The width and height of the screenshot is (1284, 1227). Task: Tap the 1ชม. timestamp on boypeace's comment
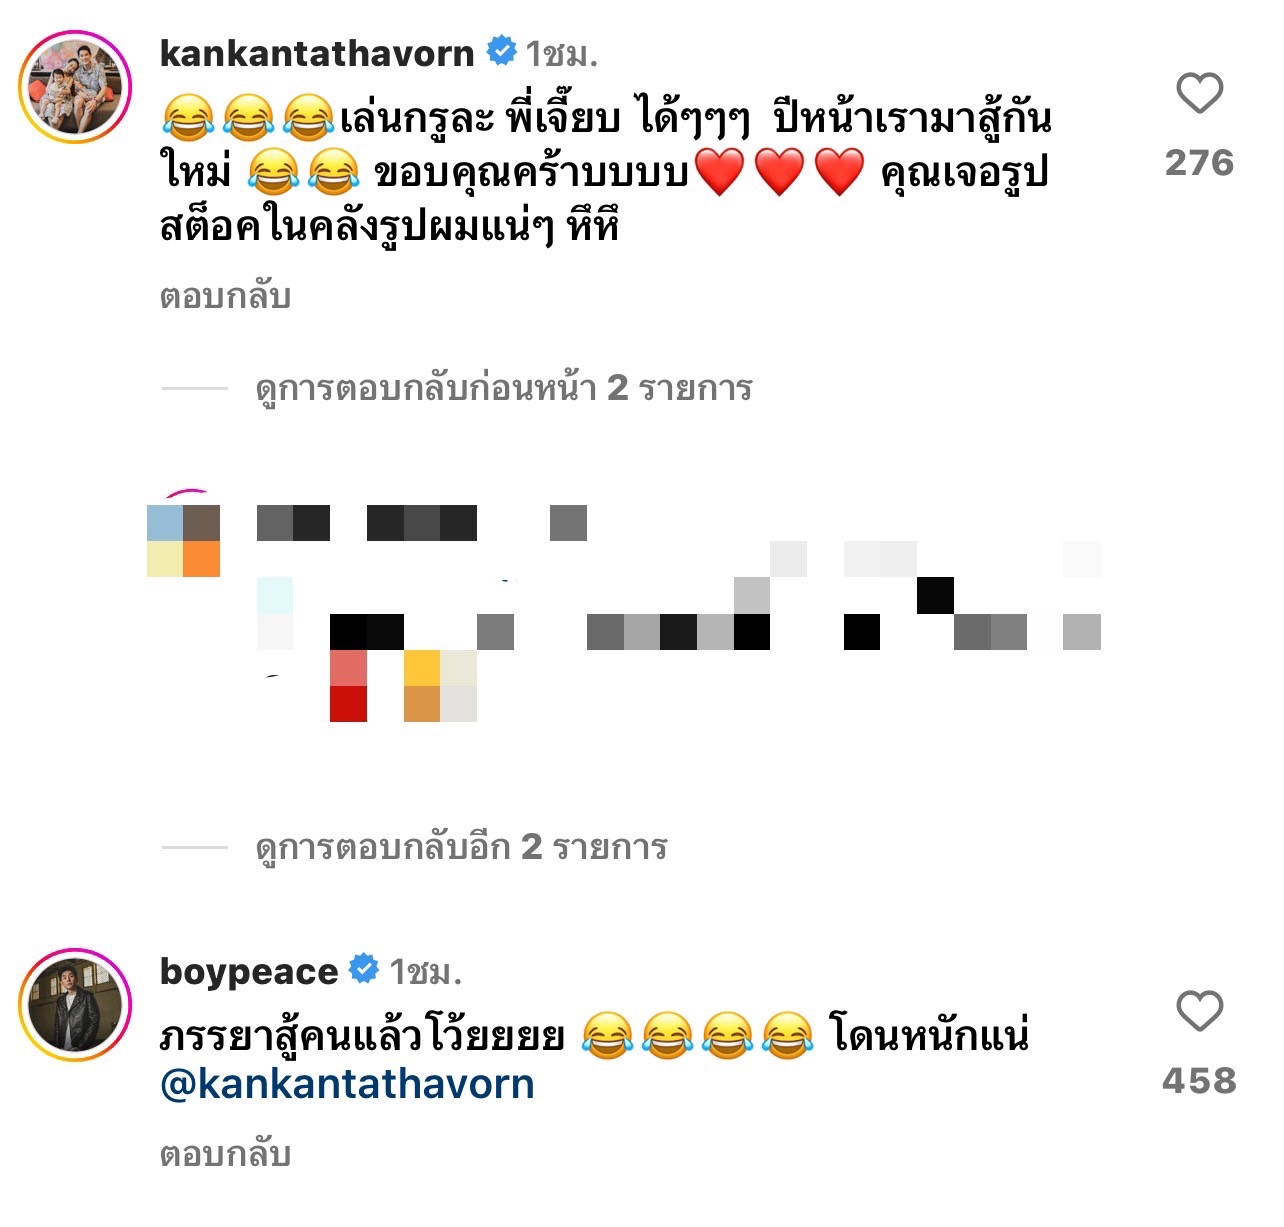[425, 972]
